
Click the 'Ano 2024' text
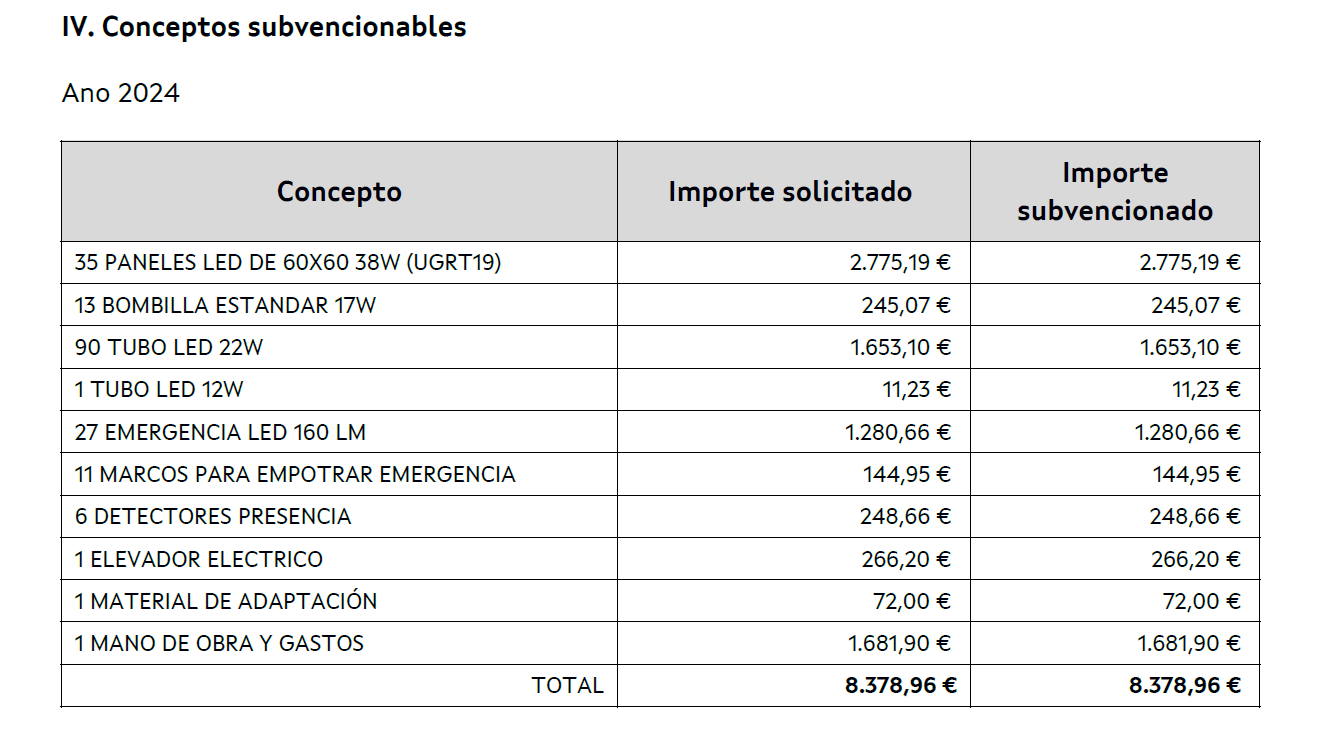pyautogui.click(x=121, y=93)
